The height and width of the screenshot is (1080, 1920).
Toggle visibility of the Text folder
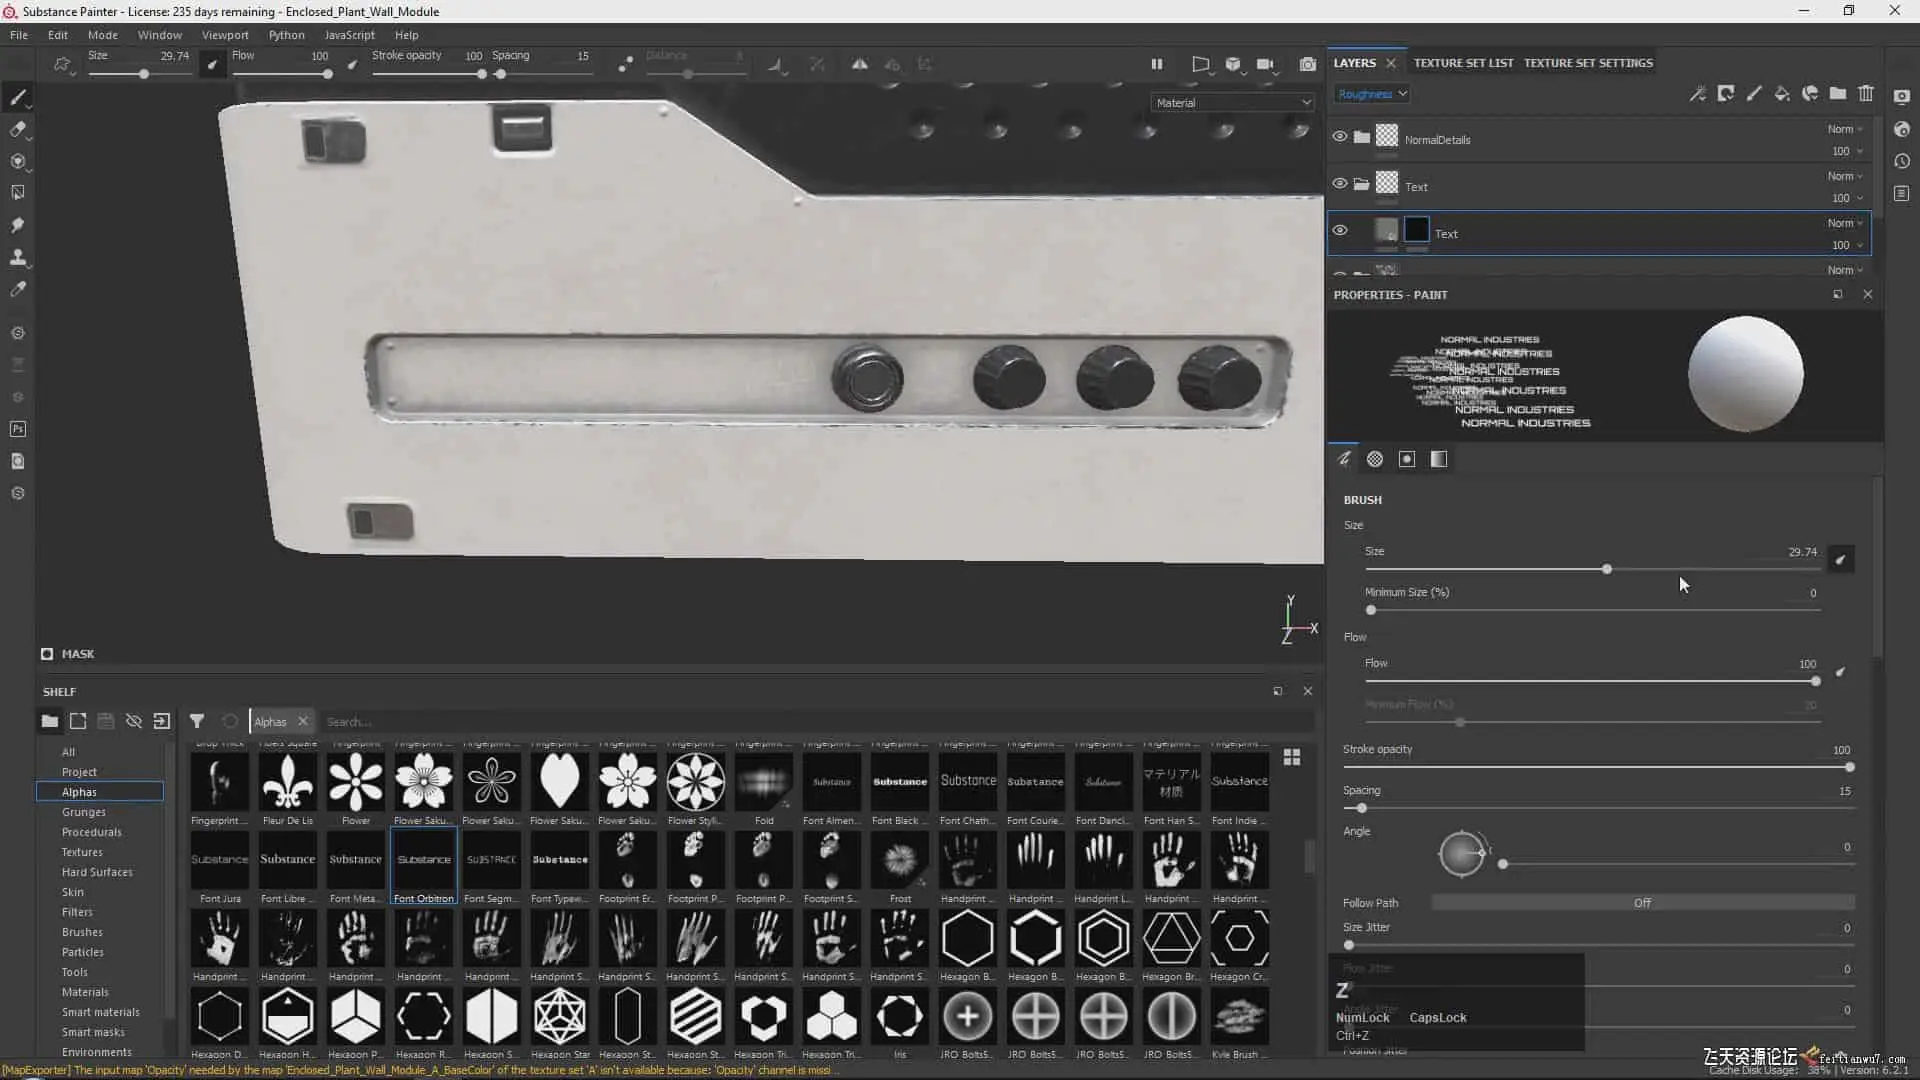(x=1340, y=184)
